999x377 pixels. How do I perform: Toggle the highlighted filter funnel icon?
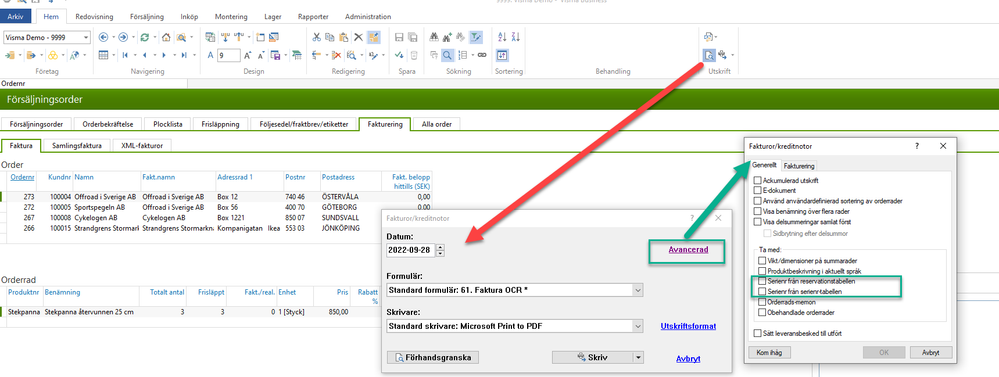(476, 38)
